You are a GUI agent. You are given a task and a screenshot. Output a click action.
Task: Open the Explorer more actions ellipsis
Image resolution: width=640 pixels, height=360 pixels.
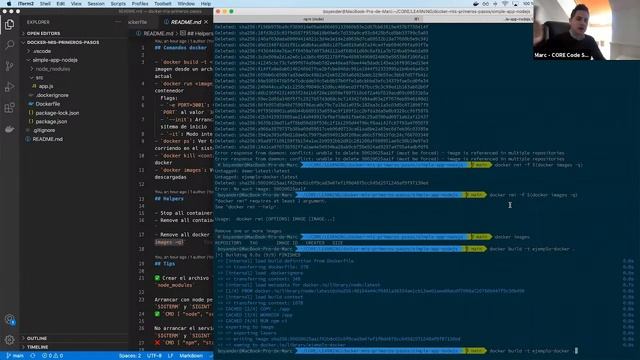118,22
